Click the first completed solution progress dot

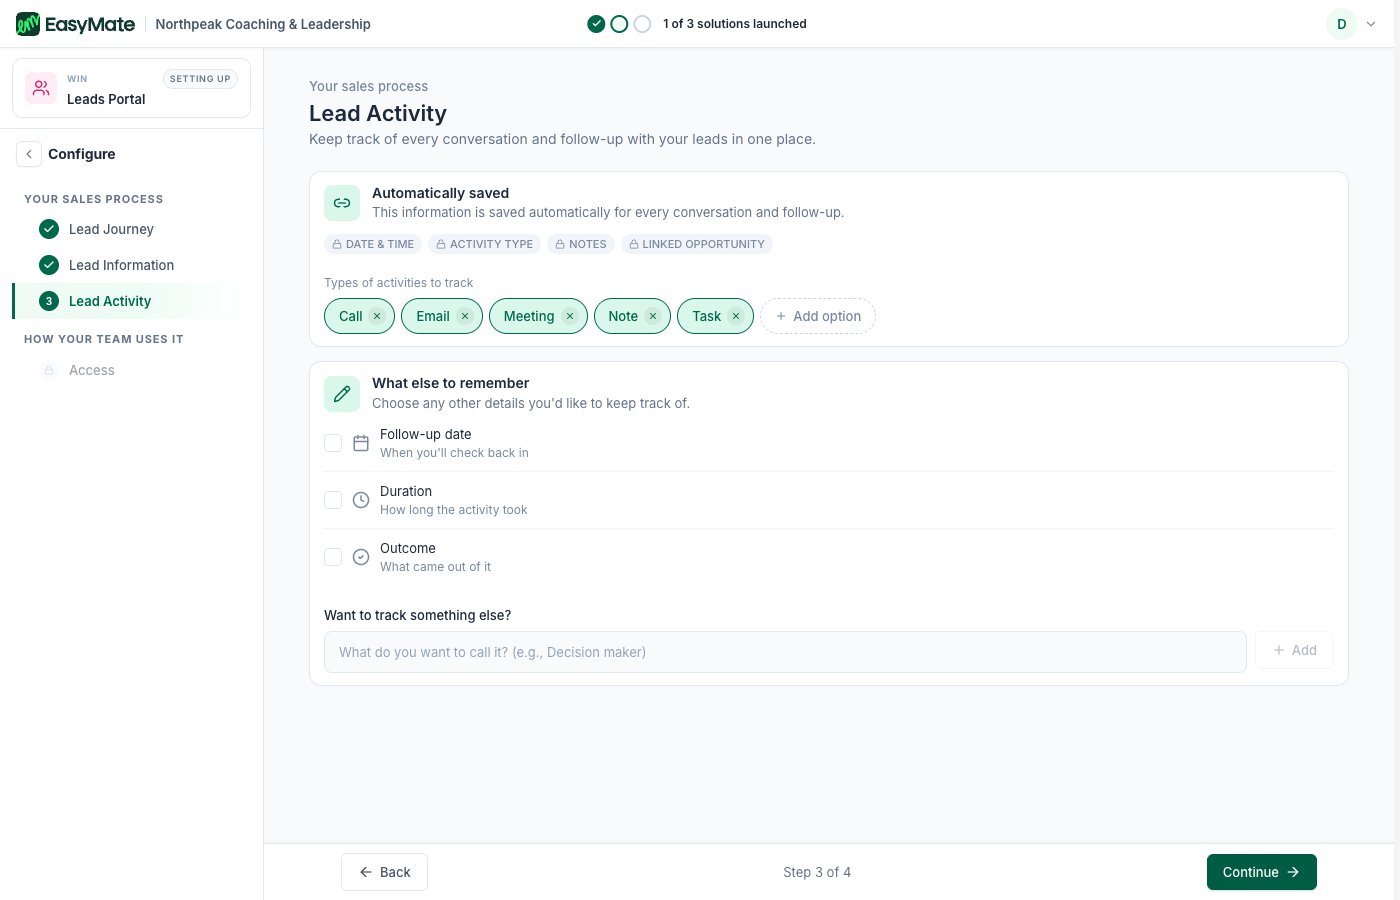point(596,24)
